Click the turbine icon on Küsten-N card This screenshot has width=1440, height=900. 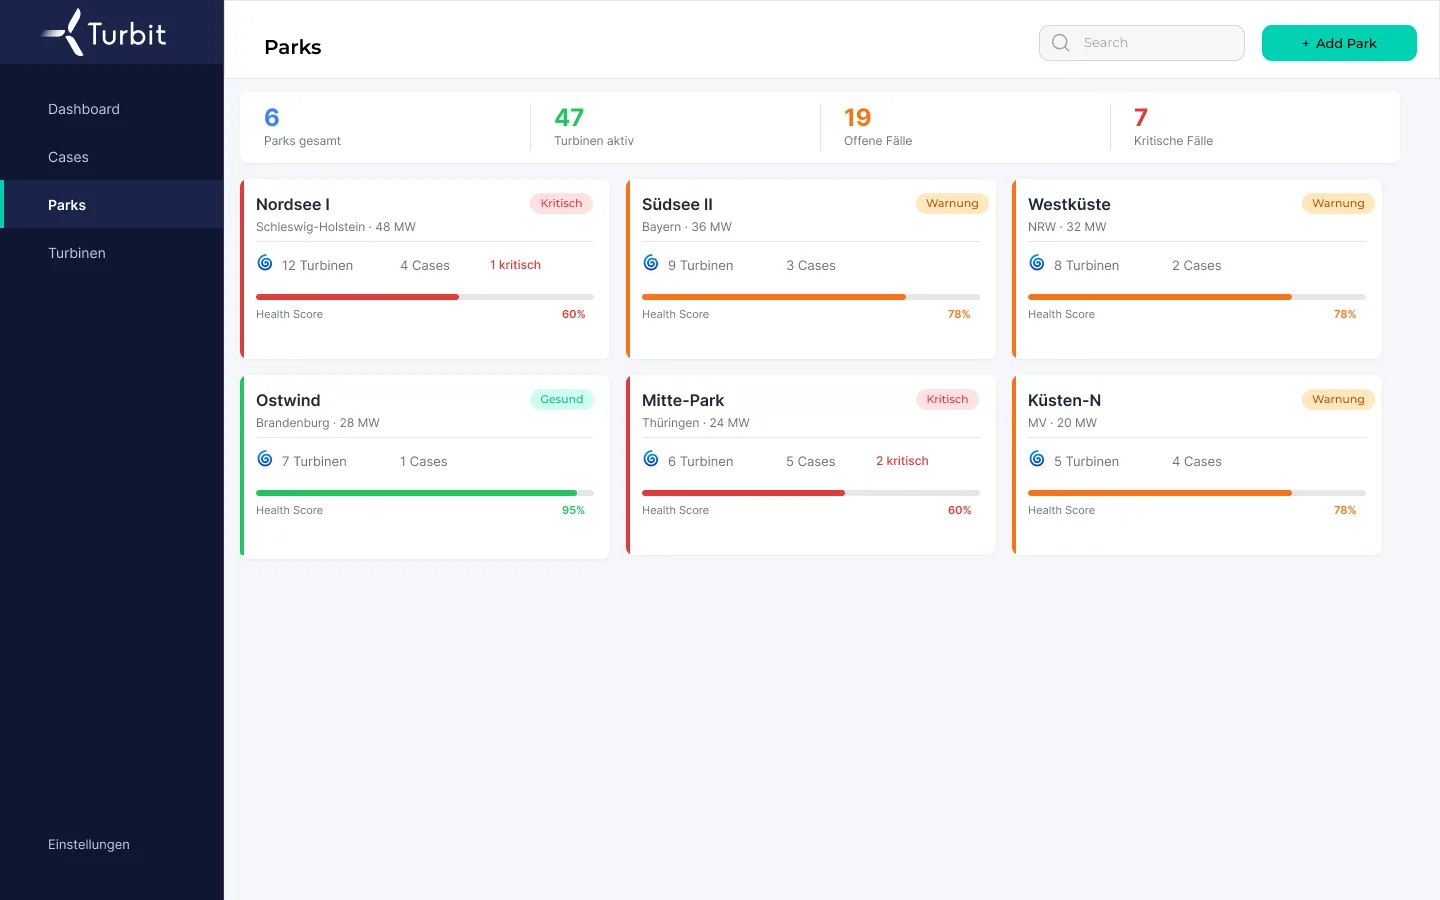tap(1037, 459)
